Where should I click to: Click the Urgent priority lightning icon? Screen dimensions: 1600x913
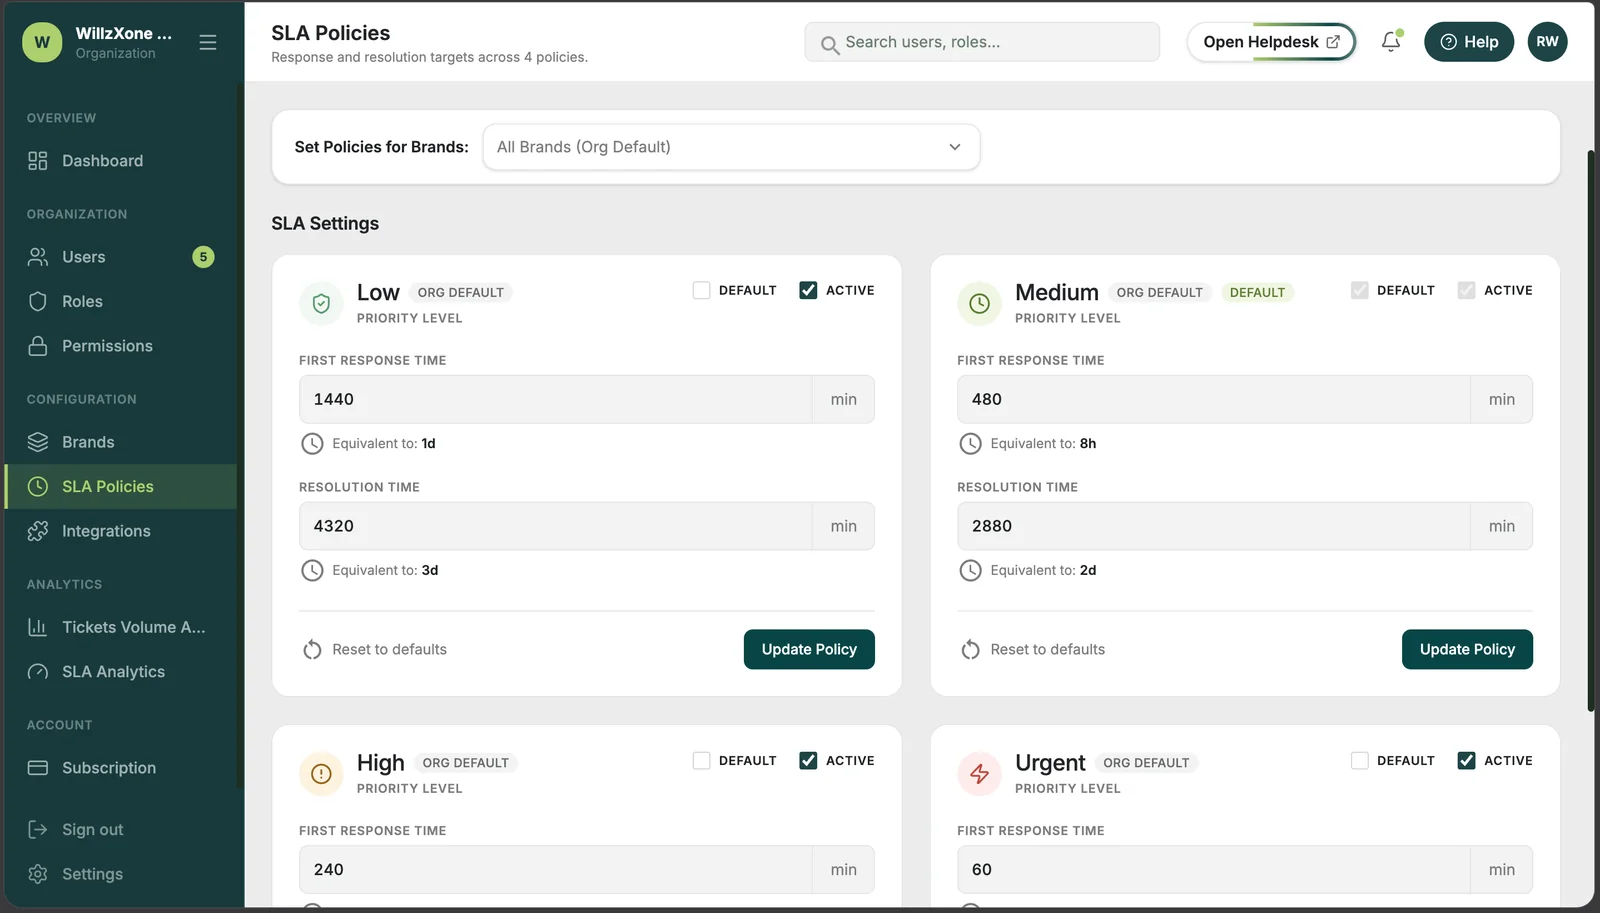979,774
